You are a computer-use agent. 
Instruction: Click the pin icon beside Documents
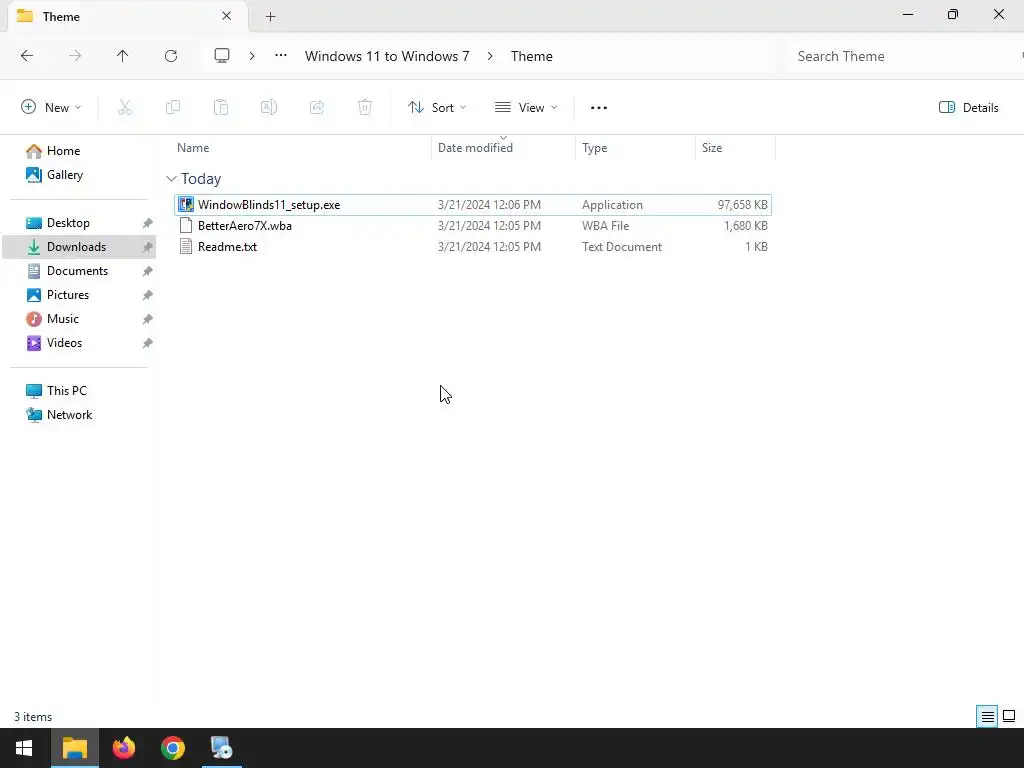click(148, 271)
